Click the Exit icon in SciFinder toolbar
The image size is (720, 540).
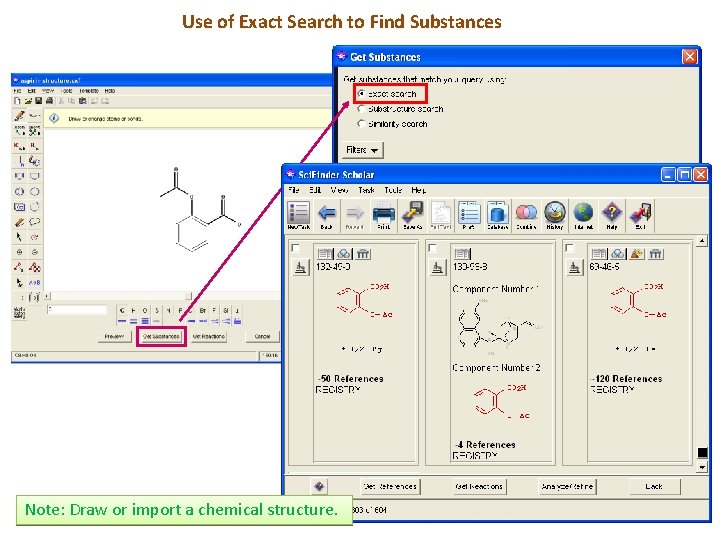point(641,215)
